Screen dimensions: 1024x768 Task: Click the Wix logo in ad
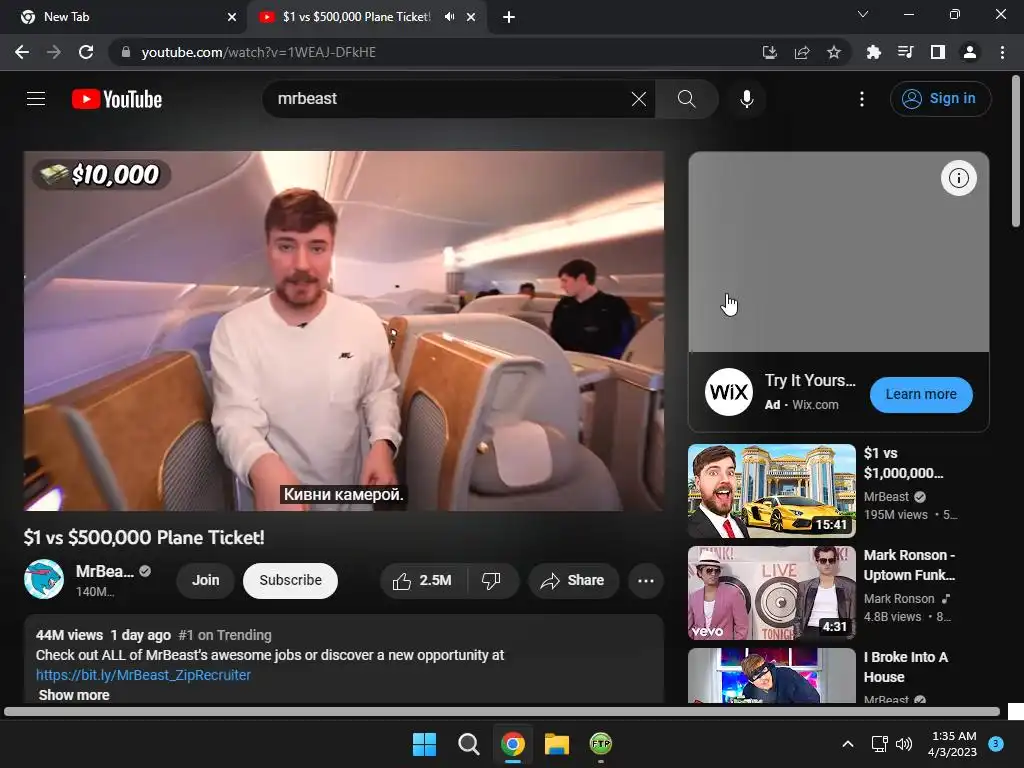click(x=729, y=392)
